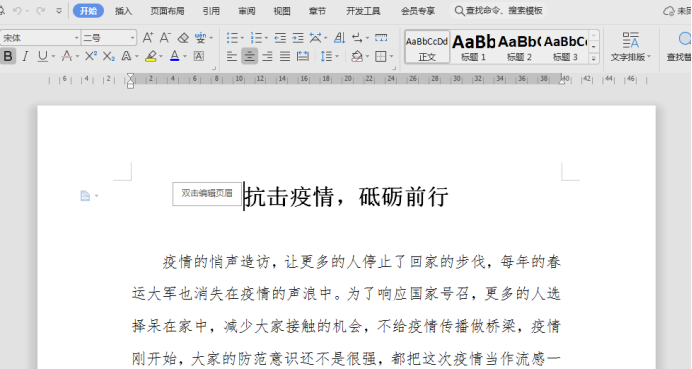This screenshot has height=369, width=692.
Task: Click the bulleted list icon
Action: [x=232, y=38]
